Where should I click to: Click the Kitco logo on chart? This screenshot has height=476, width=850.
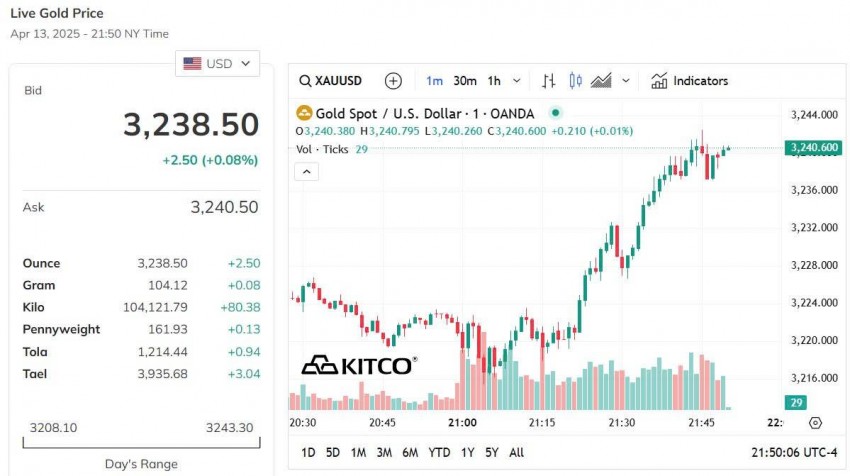tap(358, 365)
